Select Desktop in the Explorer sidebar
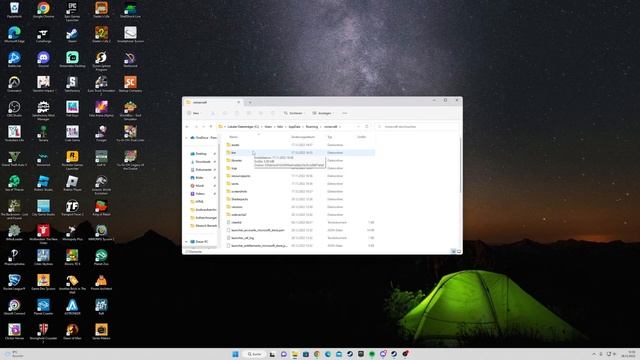Image resolution: width=640 pixels, height=360 pixels. click(x=201, y=154)
